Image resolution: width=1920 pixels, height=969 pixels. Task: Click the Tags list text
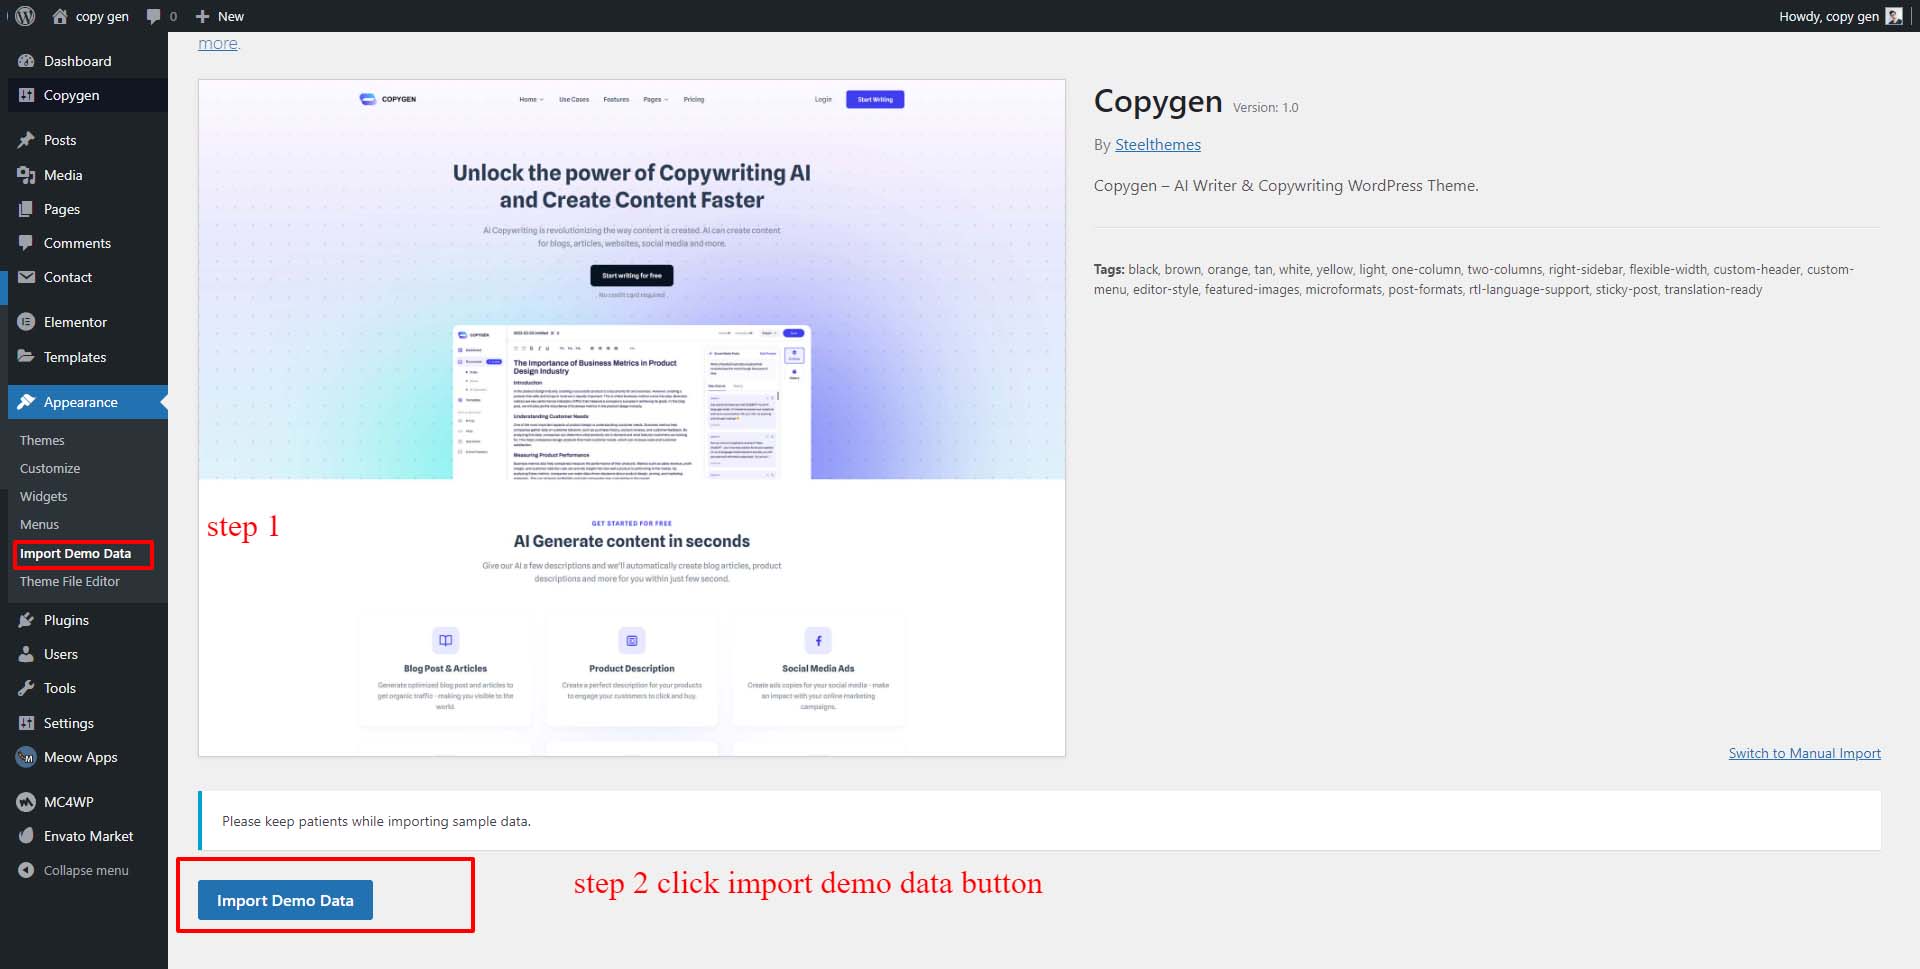coord(1474,279)
